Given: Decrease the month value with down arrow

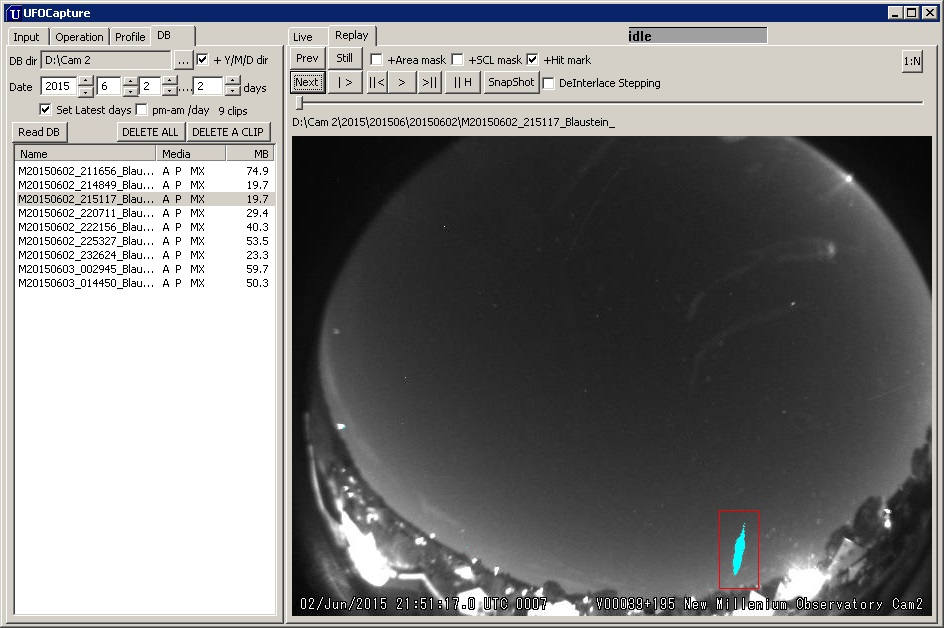Looking at the screenshot, I should point(130,92).
